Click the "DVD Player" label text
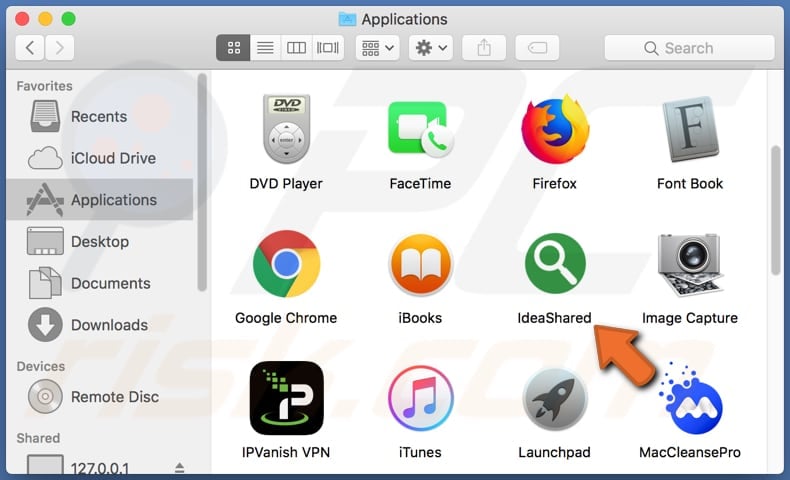This screenshot has height=480, width=790. 286,183
